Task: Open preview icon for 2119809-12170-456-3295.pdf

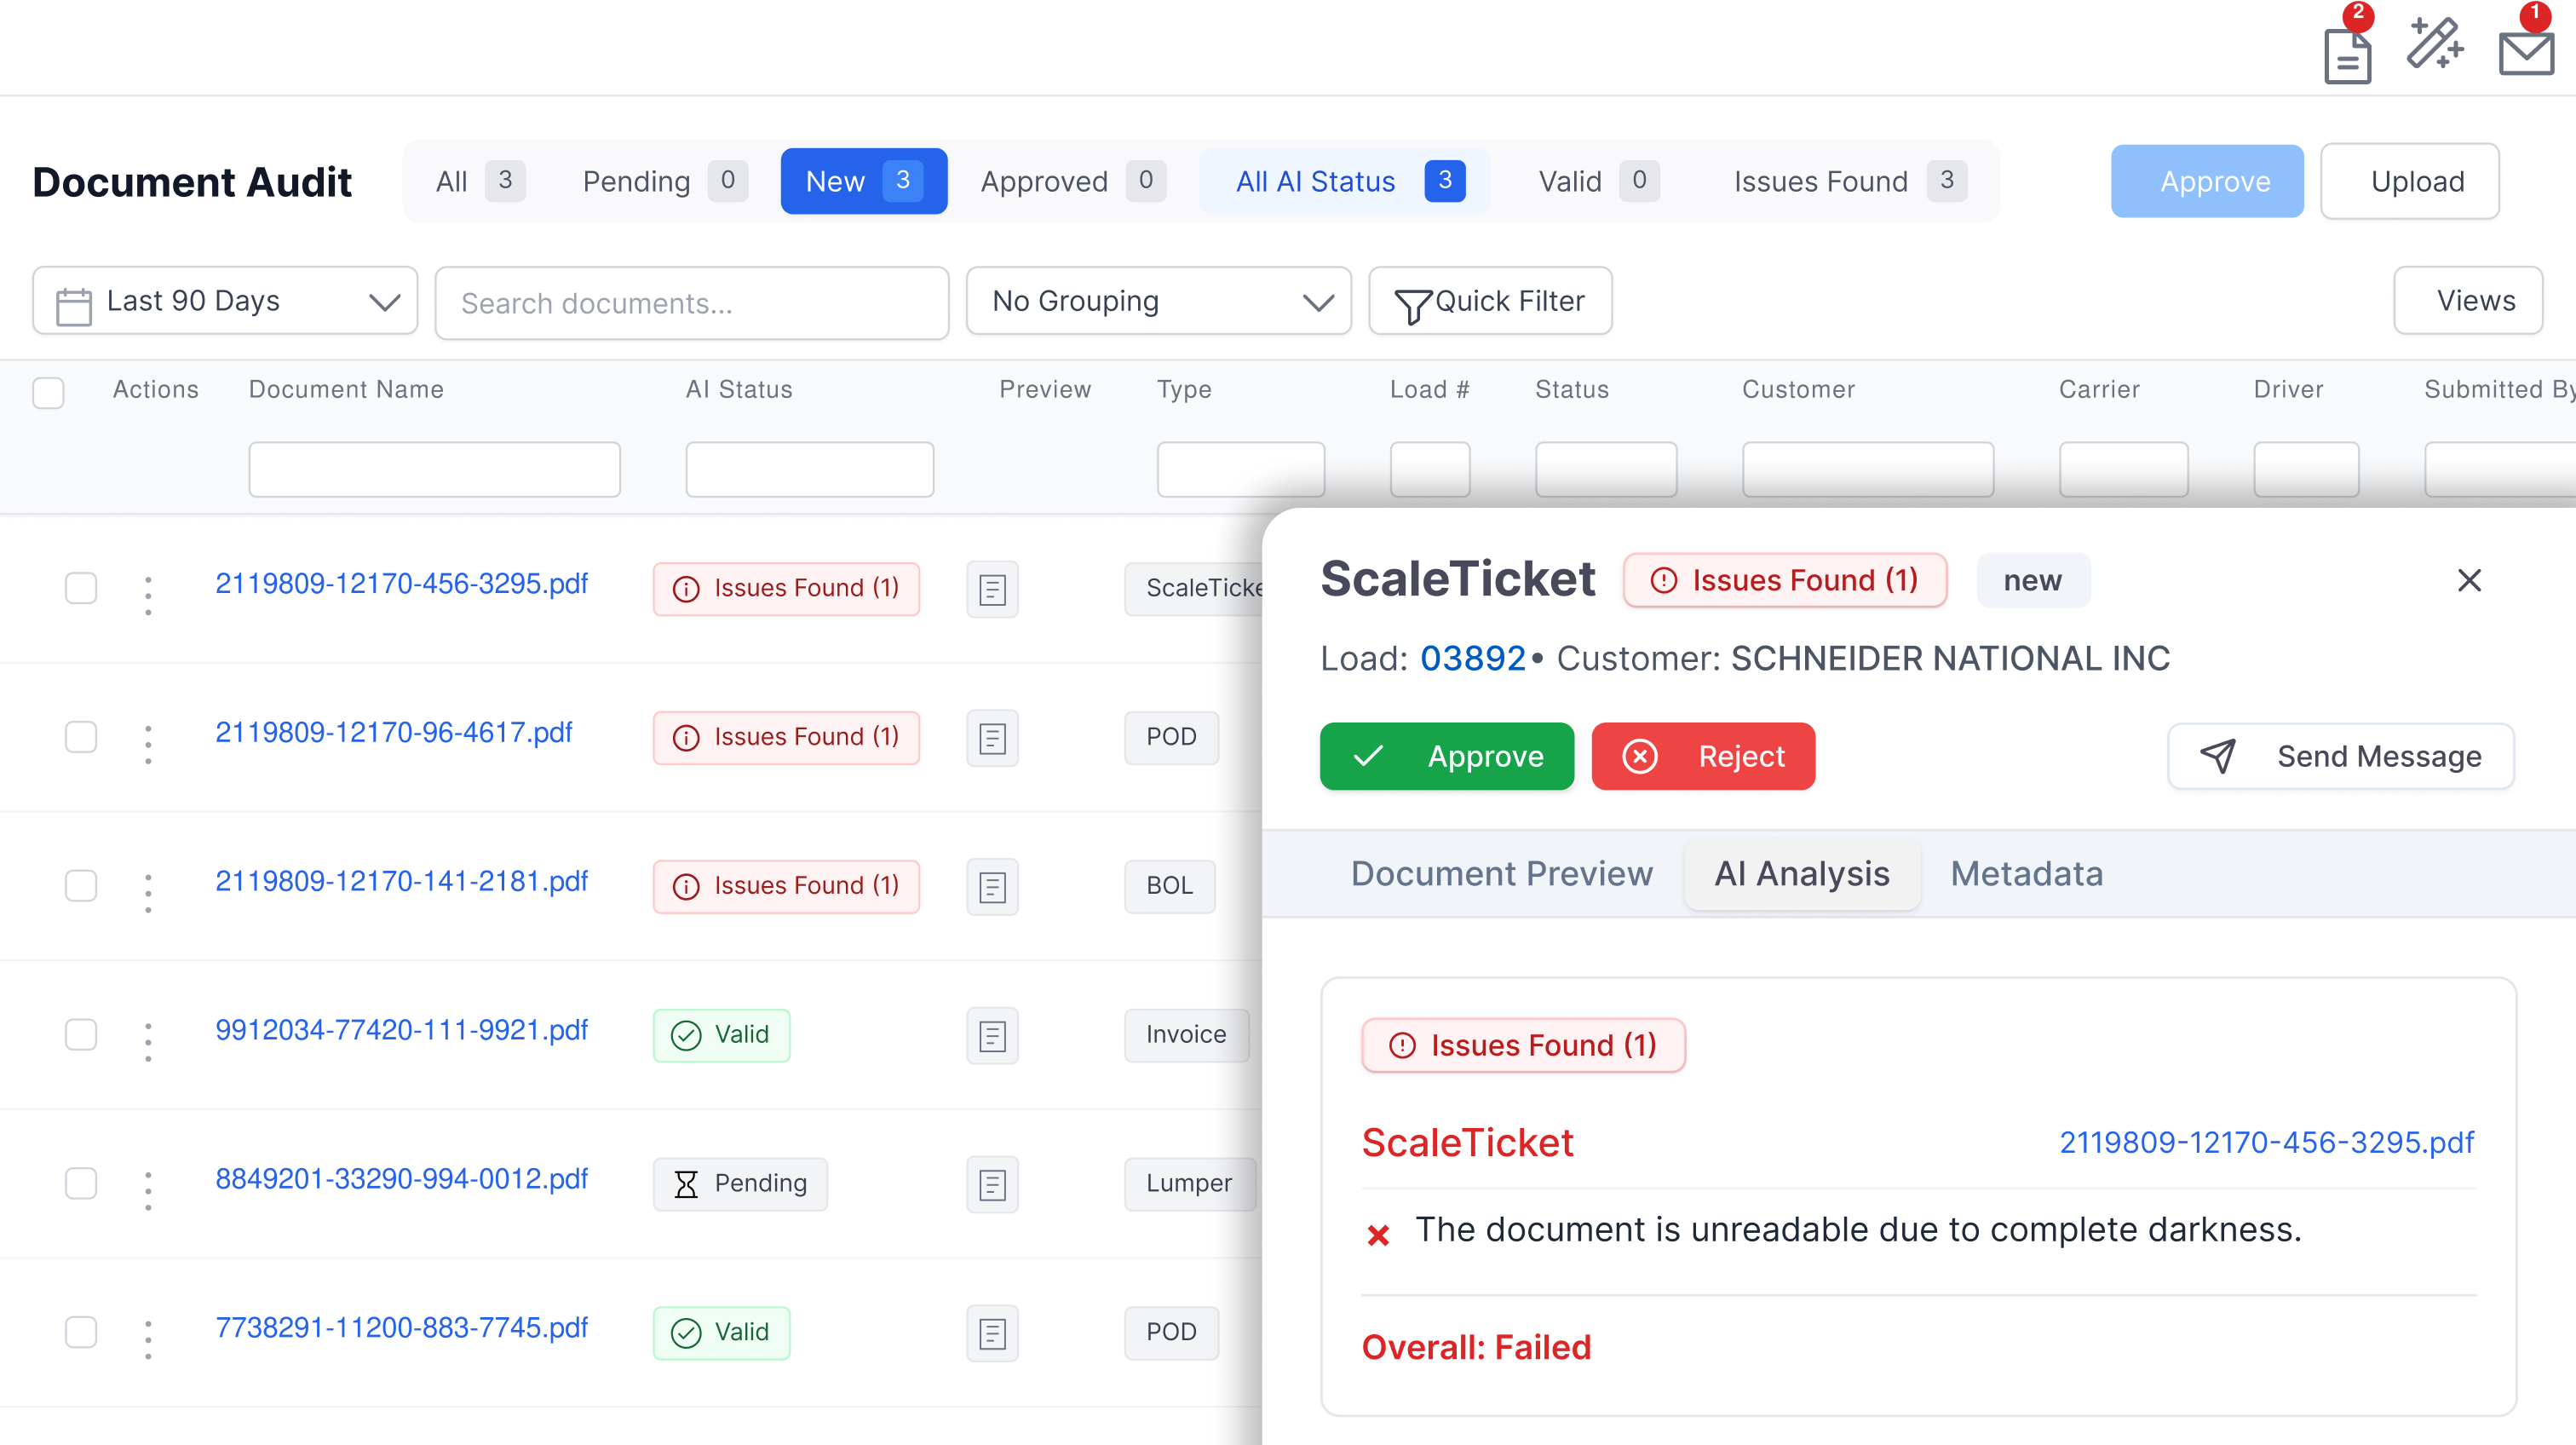Action: (992, 589)
